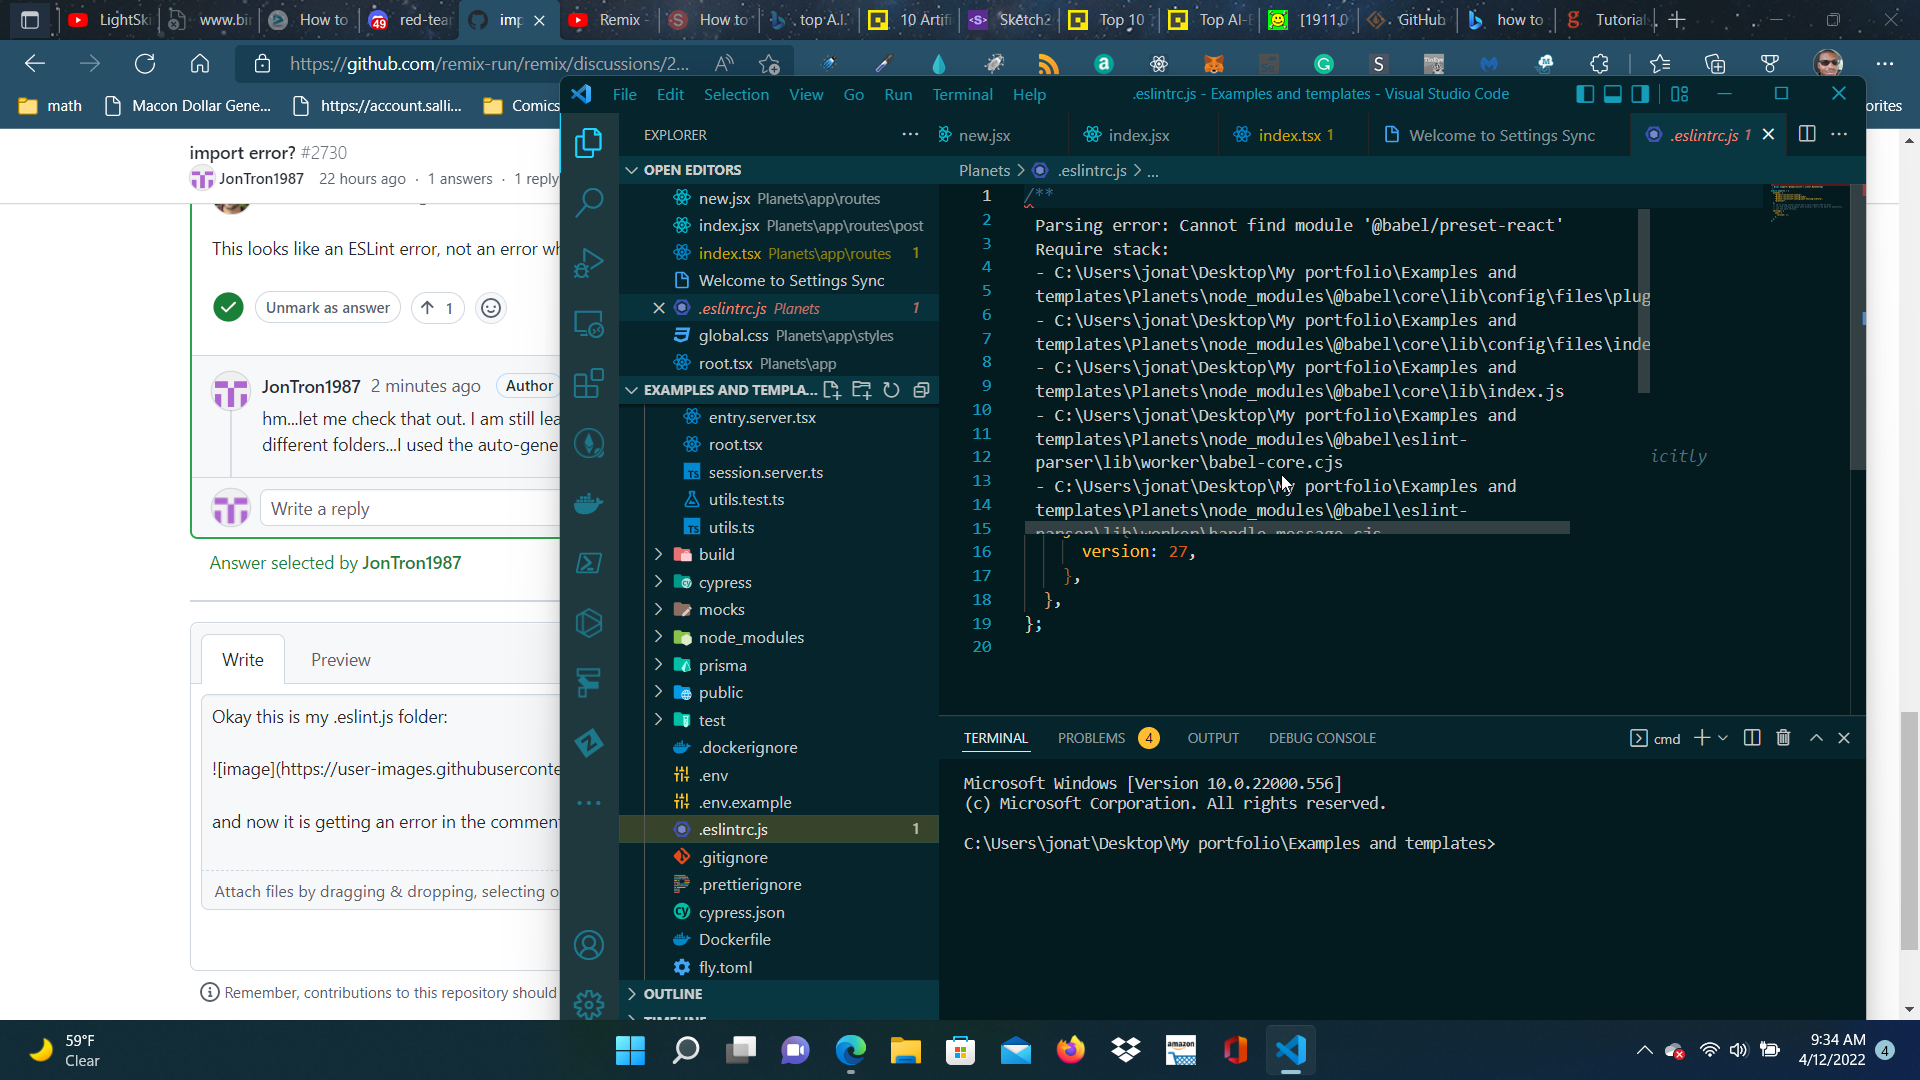Viewport: 1920px width, 1080px height.
Task: Open .gitignore in file explorer
Action: (x=733, y=857)
